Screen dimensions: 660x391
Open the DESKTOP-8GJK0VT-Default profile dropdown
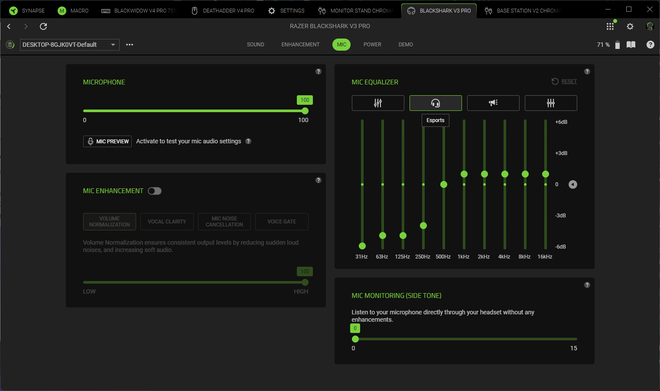[69, 45]
